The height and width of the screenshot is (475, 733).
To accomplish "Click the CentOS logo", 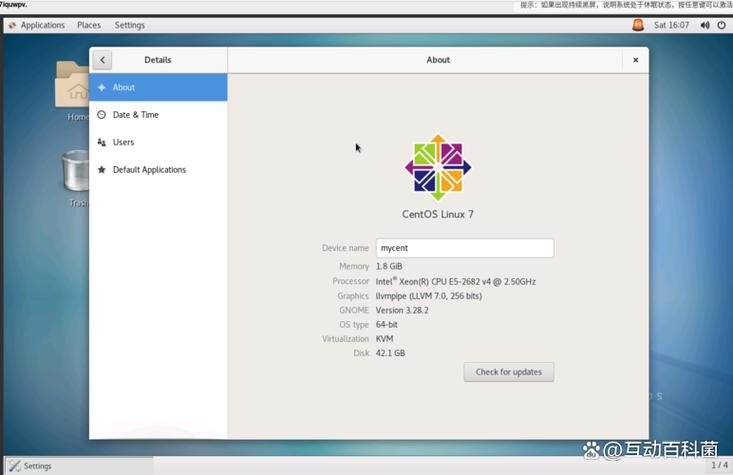I will point(438,167).
